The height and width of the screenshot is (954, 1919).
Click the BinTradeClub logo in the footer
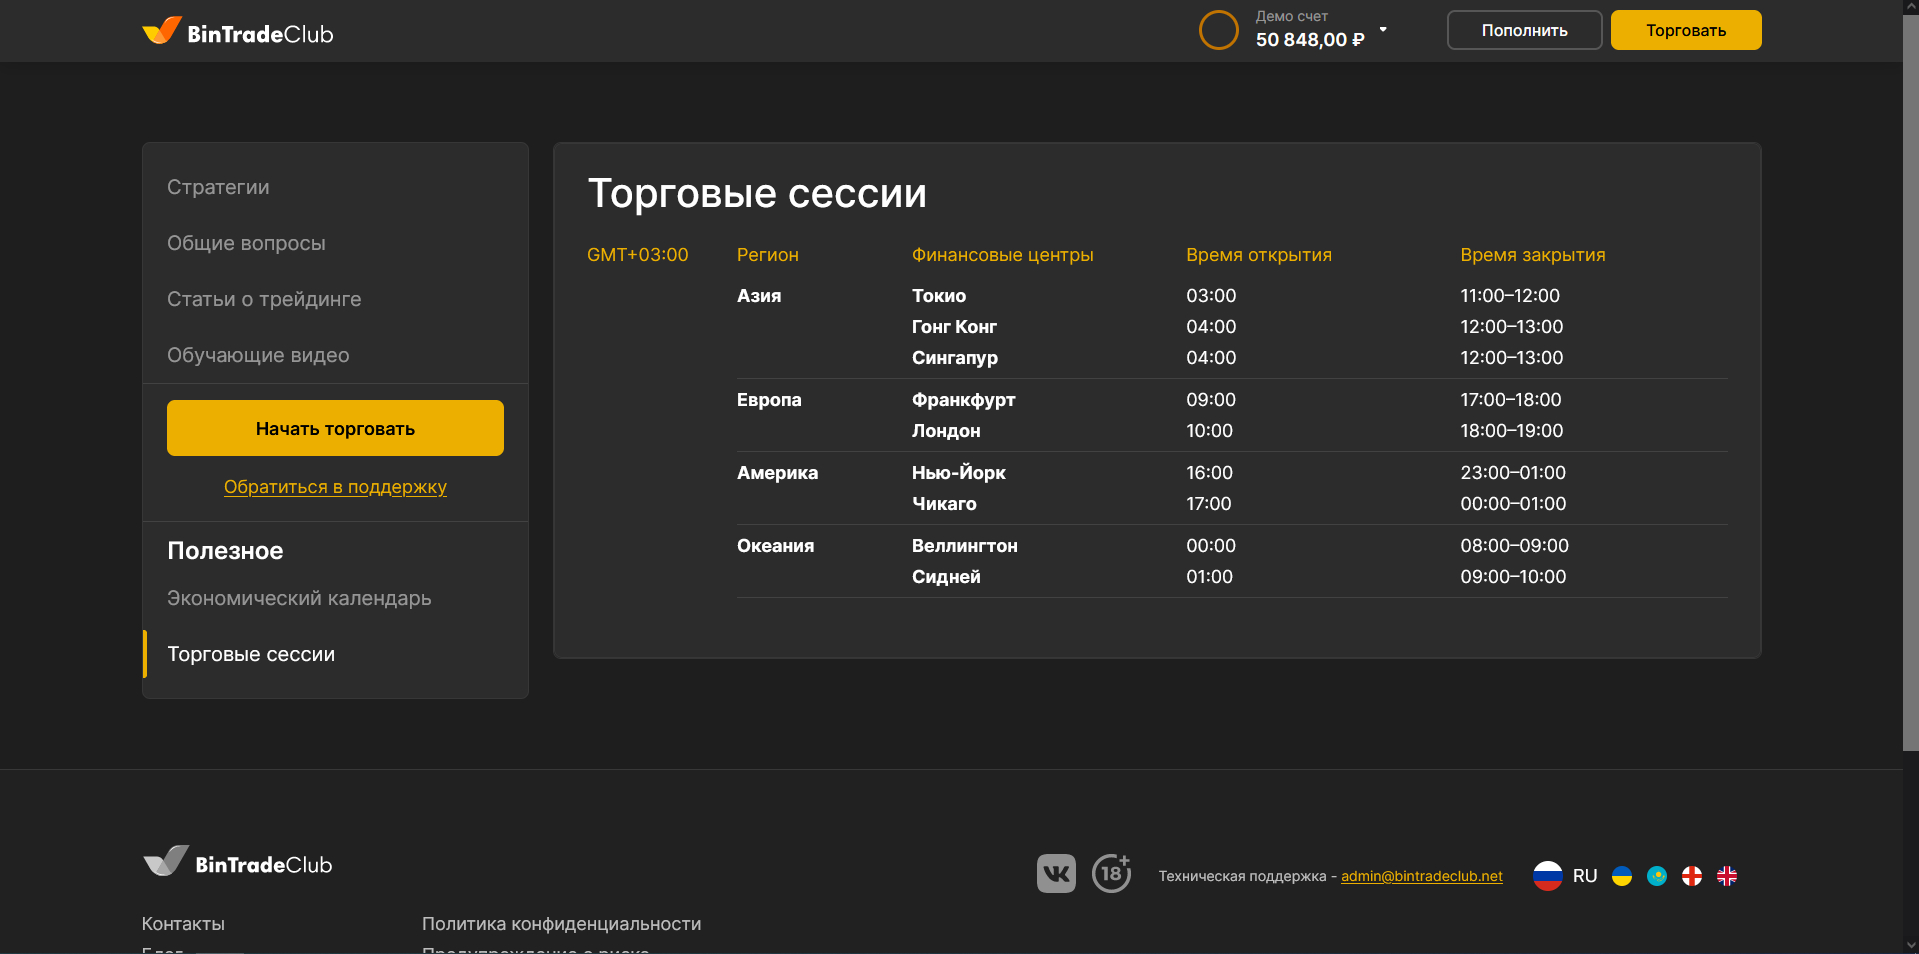[x=237, y=861]
